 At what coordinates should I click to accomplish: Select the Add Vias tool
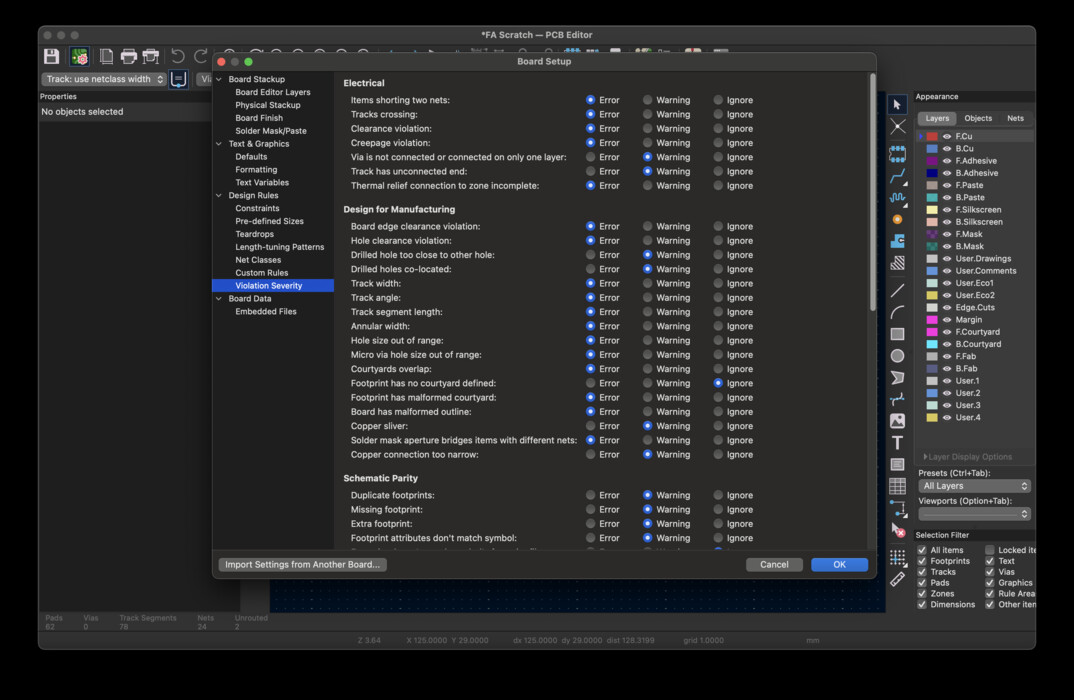[x=897, y=220]
